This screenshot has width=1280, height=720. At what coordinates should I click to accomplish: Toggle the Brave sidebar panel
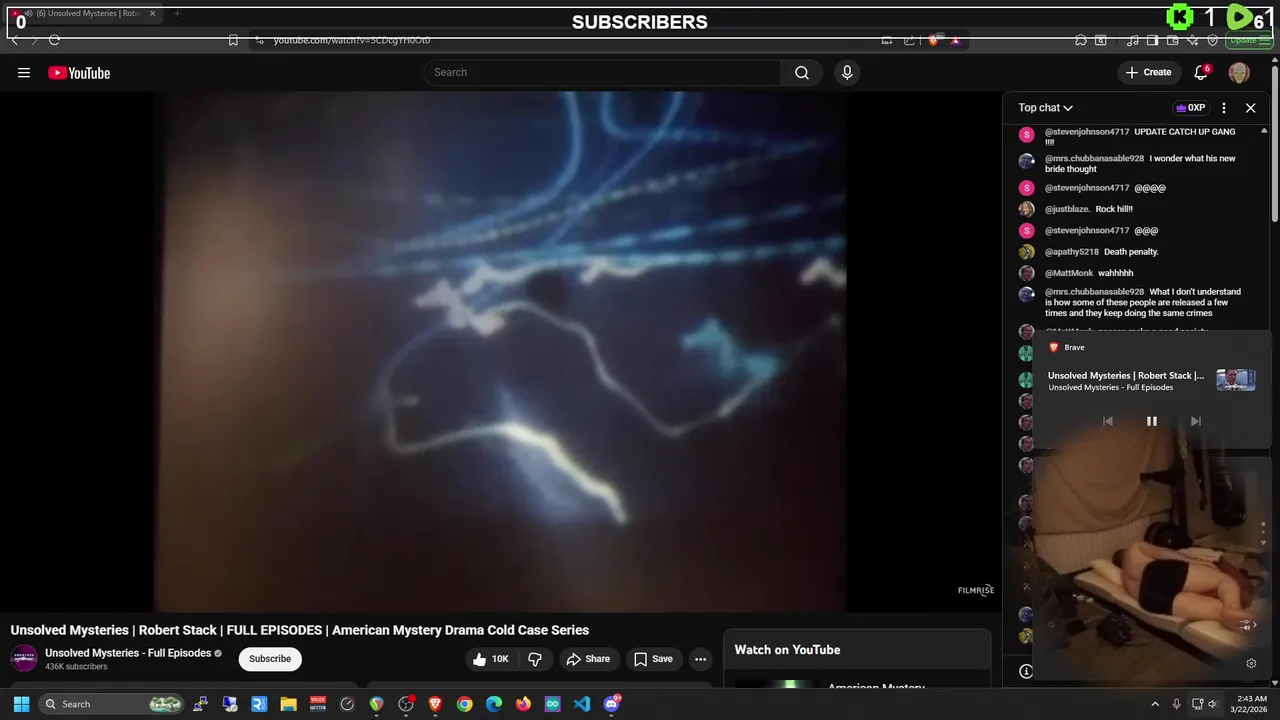pyautogui.click(x=1153, y=40)
